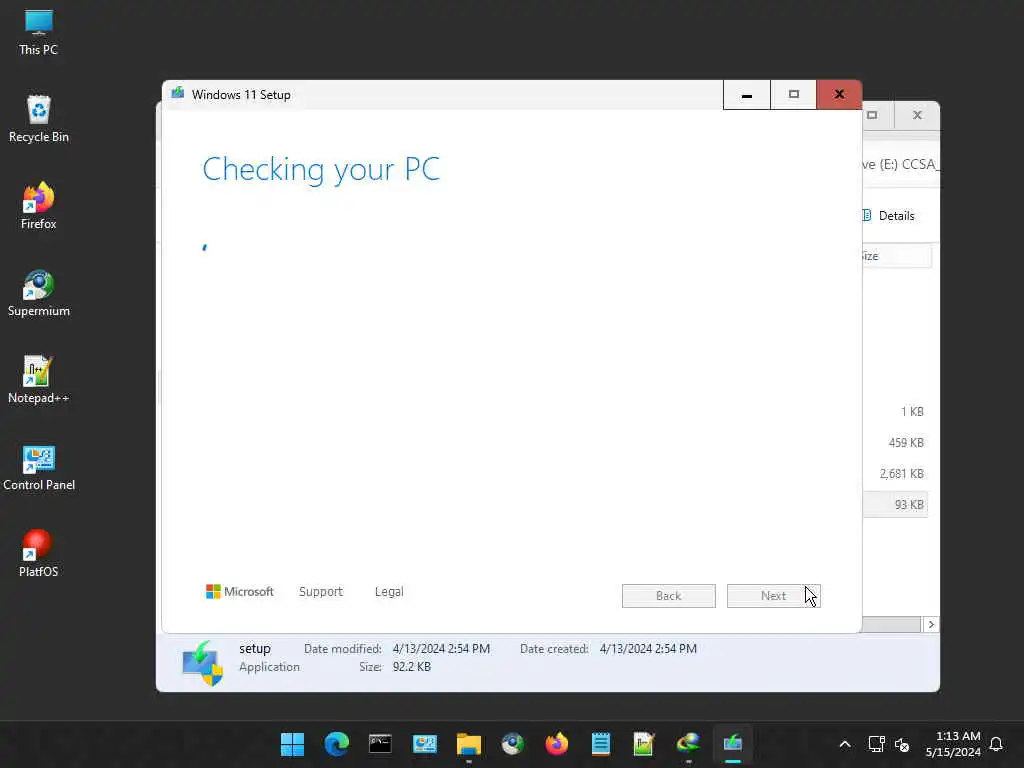The image size is (1024, 768).
Task: Open the muted volume tray icon
Action: pos(902,744)
